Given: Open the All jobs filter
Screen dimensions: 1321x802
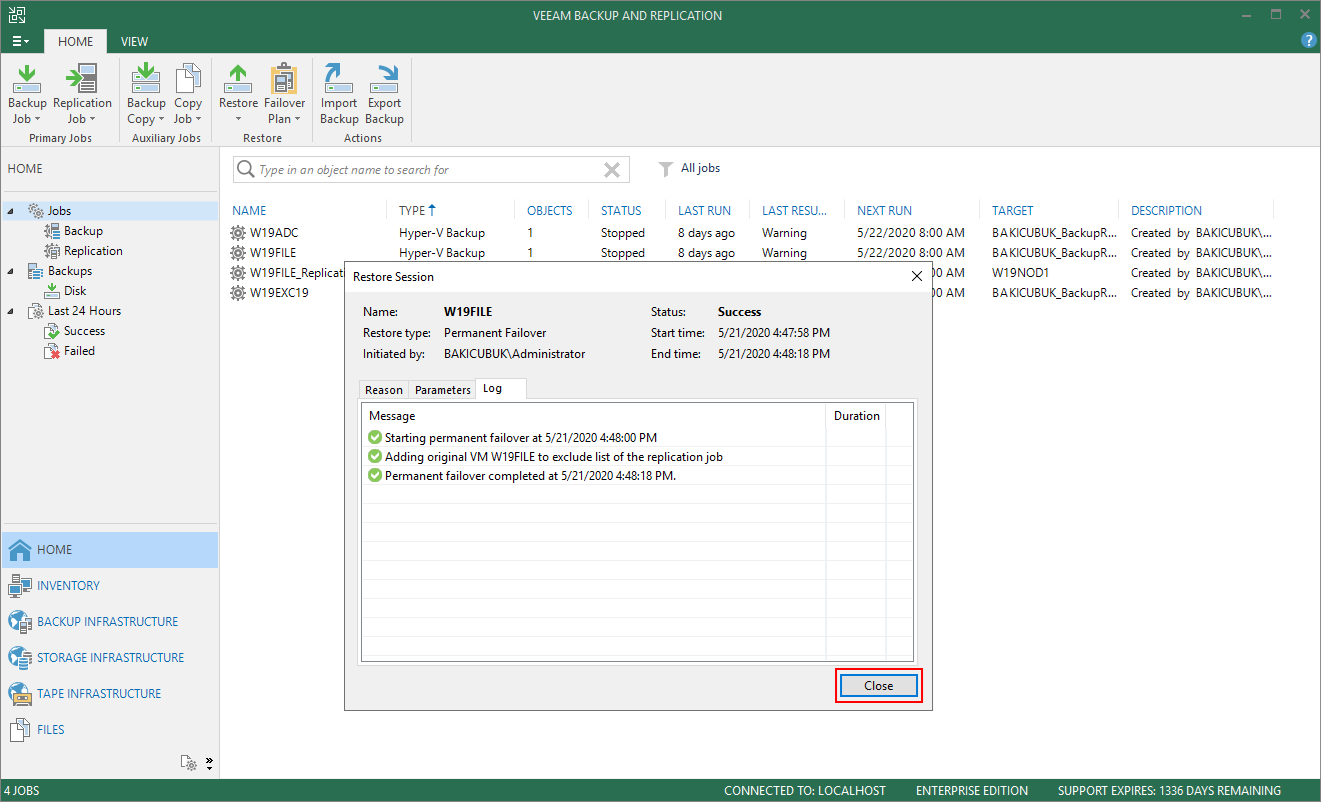Looking at the screenshot, I should (689, 169).
